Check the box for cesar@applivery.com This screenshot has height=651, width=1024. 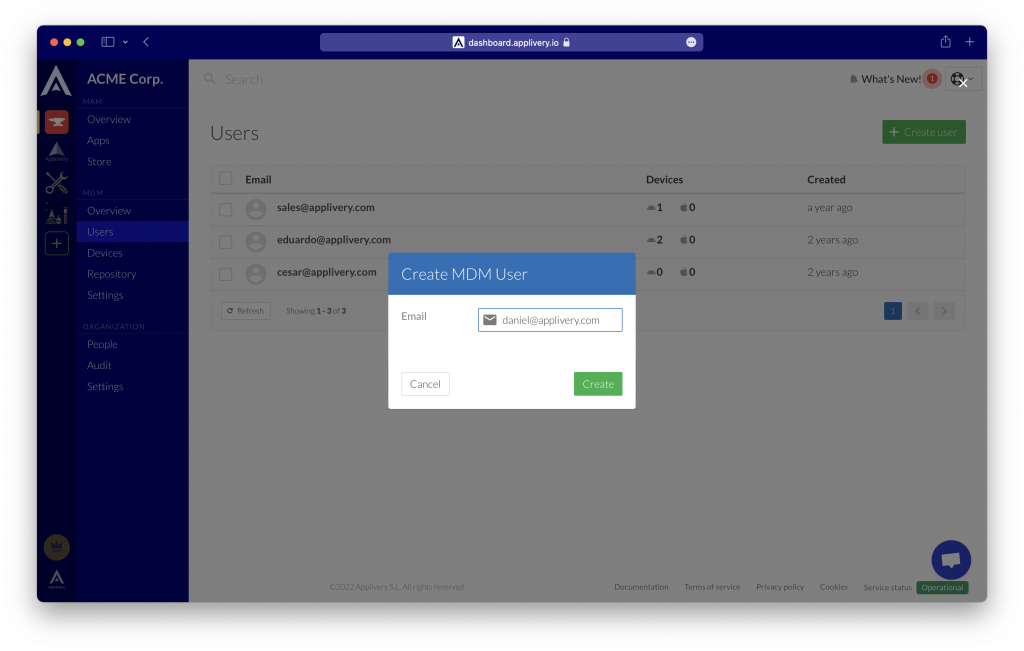[x=225, y=274]
